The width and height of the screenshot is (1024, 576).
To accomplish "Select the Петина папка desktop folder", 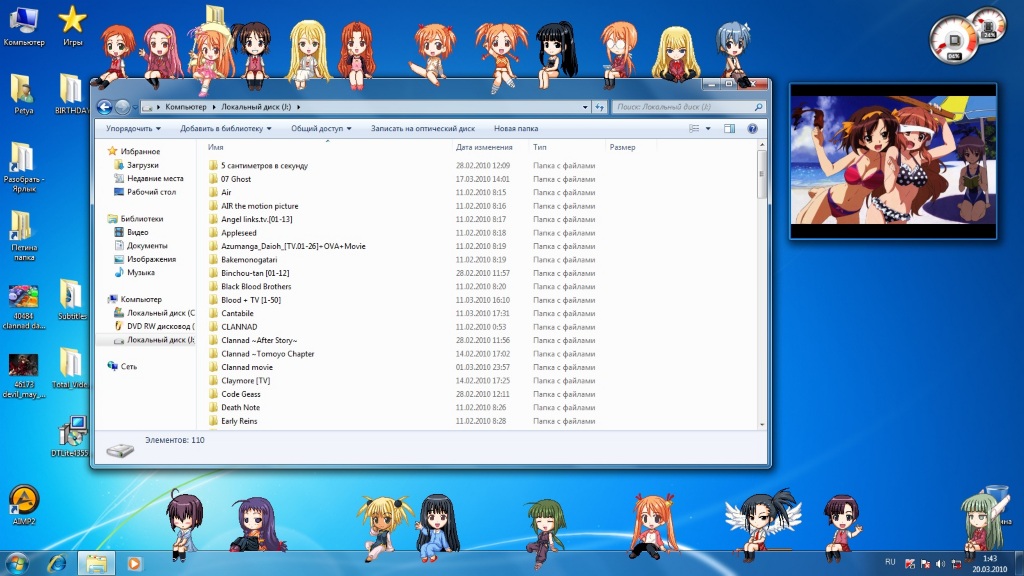I will tap(24, 236).
